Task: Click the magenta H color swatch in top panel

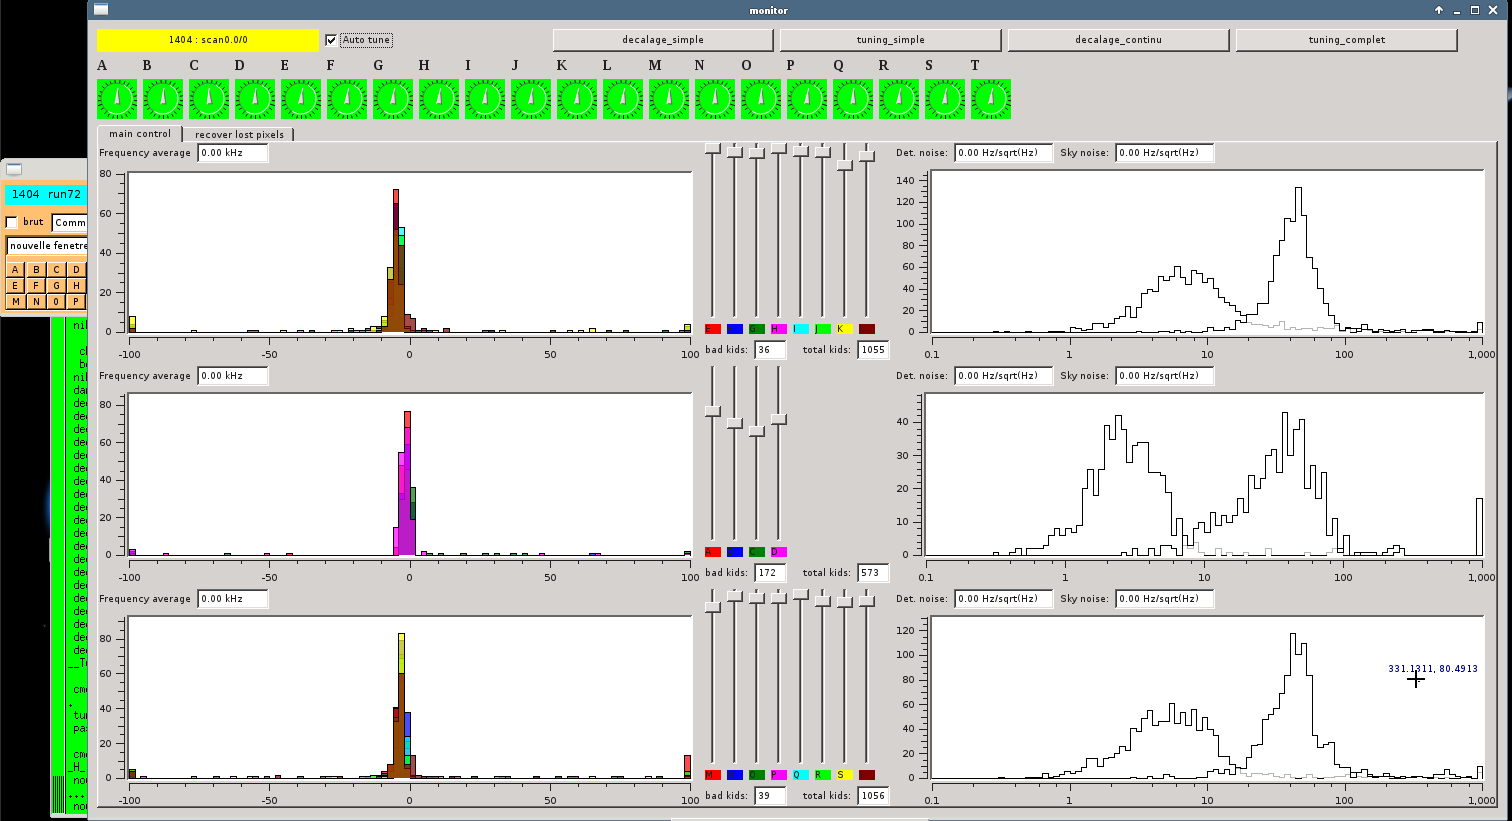Action: coord(778,329)
